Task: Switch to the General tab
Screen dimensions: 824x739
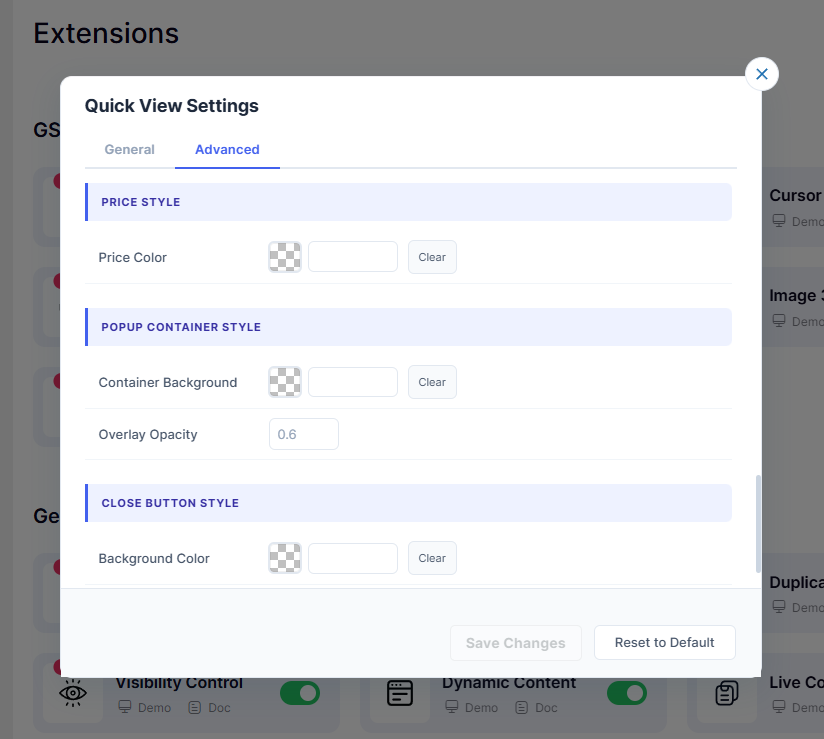Action: tap(130, 150)
